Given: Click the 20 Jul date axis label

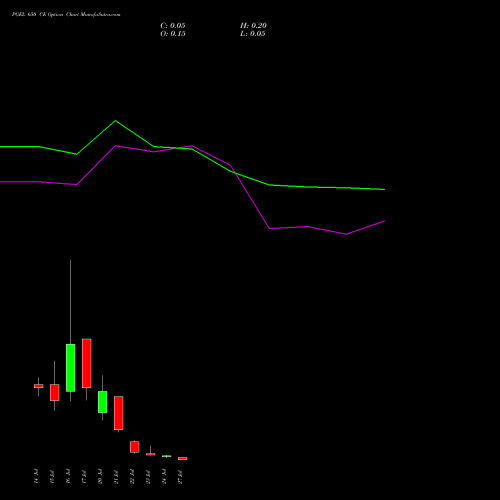Looking at the screenshot, I should click(100, 476).
